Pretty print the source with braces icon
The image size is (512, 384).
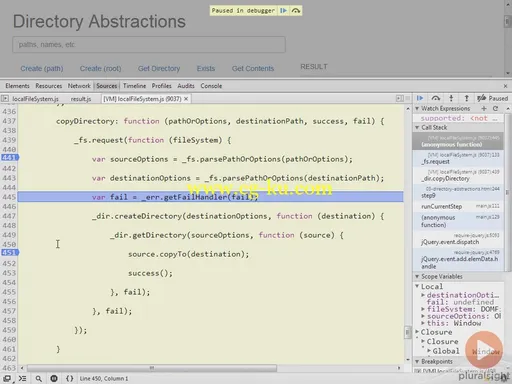[x=69, y=379]
